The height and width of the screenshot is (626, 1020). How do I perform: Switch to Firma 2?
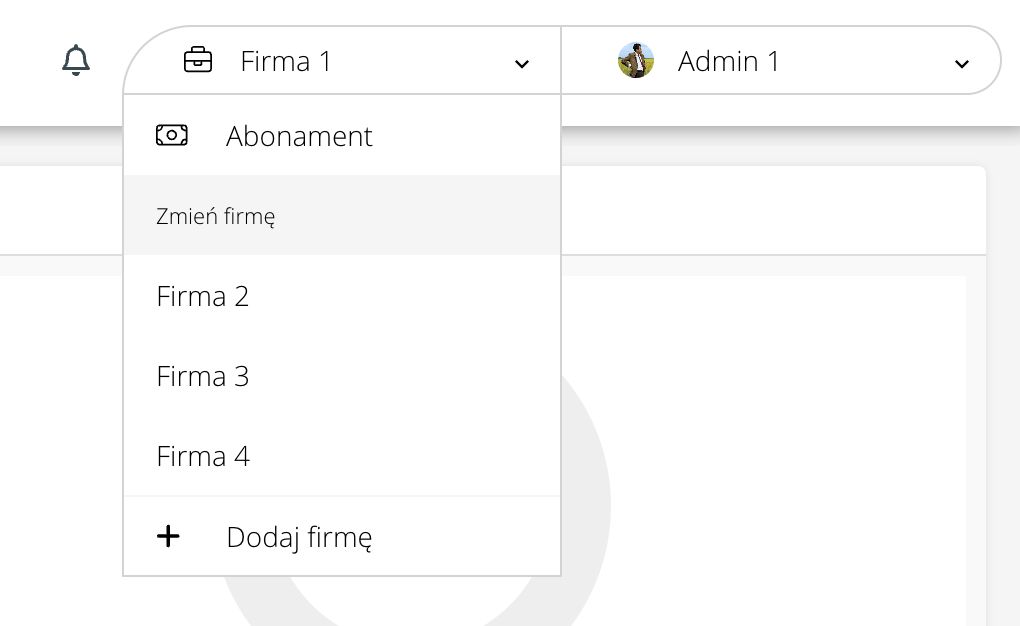point(203,296)
